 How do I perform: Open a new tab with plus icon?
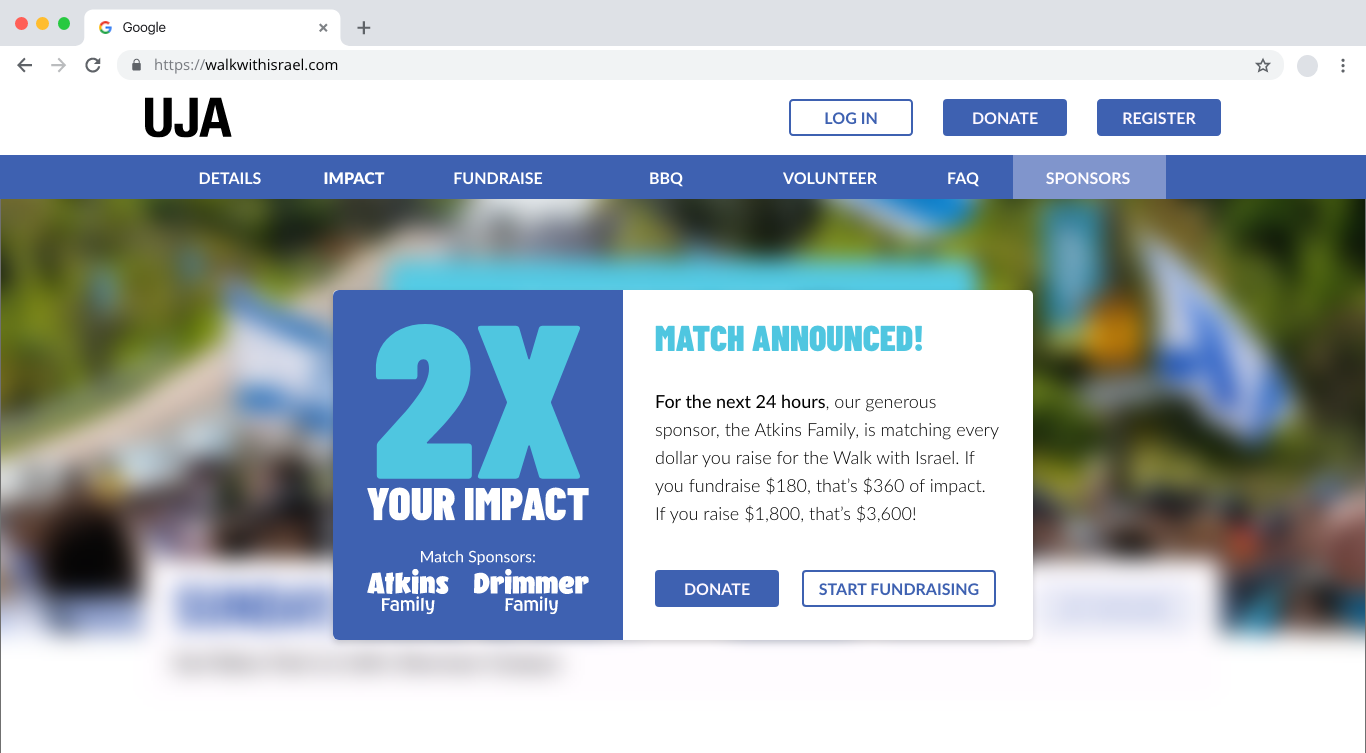pos(364,28)
